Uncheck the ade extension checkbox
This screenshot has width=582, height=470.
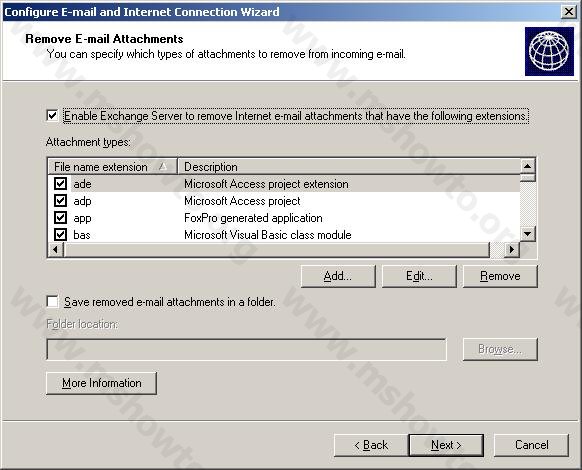point(61,183)
